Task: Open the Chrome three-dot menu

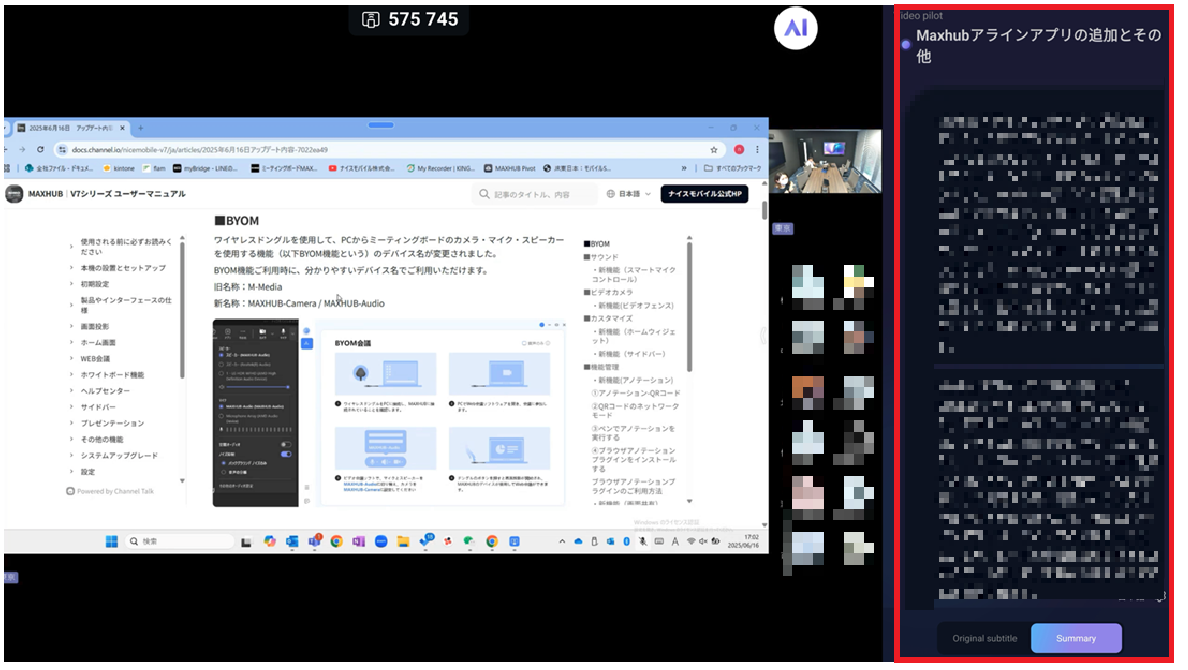Action: coord(757,149)
